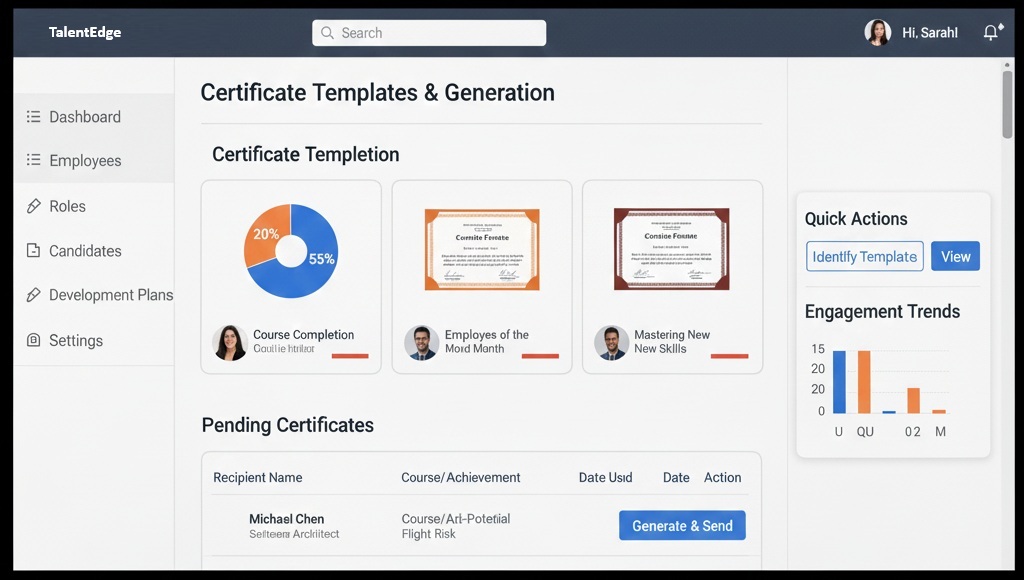Go to Development Plans section

click(x=110, y=295)
